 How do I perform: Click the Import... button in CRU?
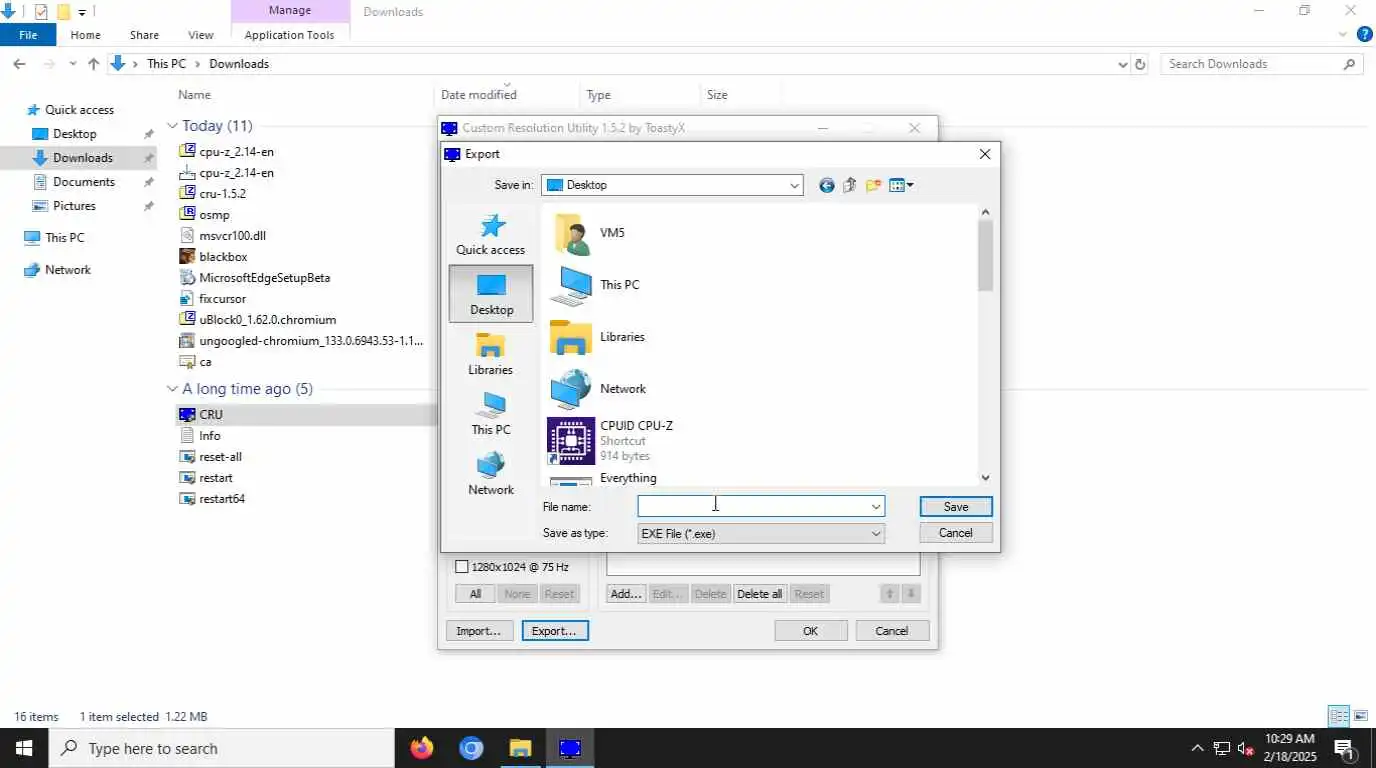[478, 631]
